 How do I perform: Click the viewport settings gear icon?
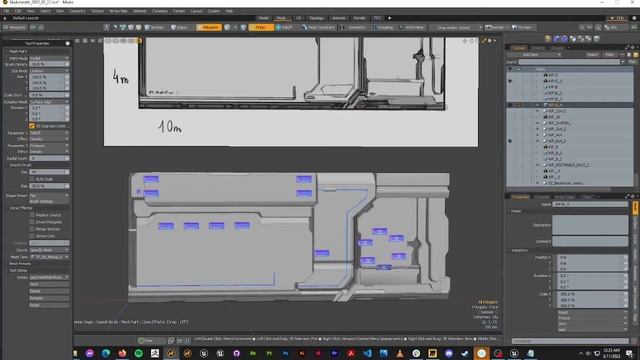pyautogui.click(x=490, y=41)
